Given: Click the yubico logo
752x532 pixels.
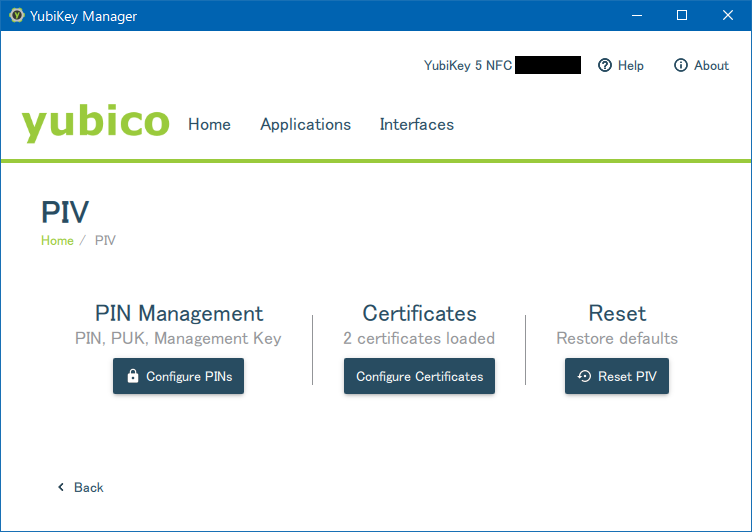Looking at the screenshot, I should pyautogui.click(x=96, y=123).
